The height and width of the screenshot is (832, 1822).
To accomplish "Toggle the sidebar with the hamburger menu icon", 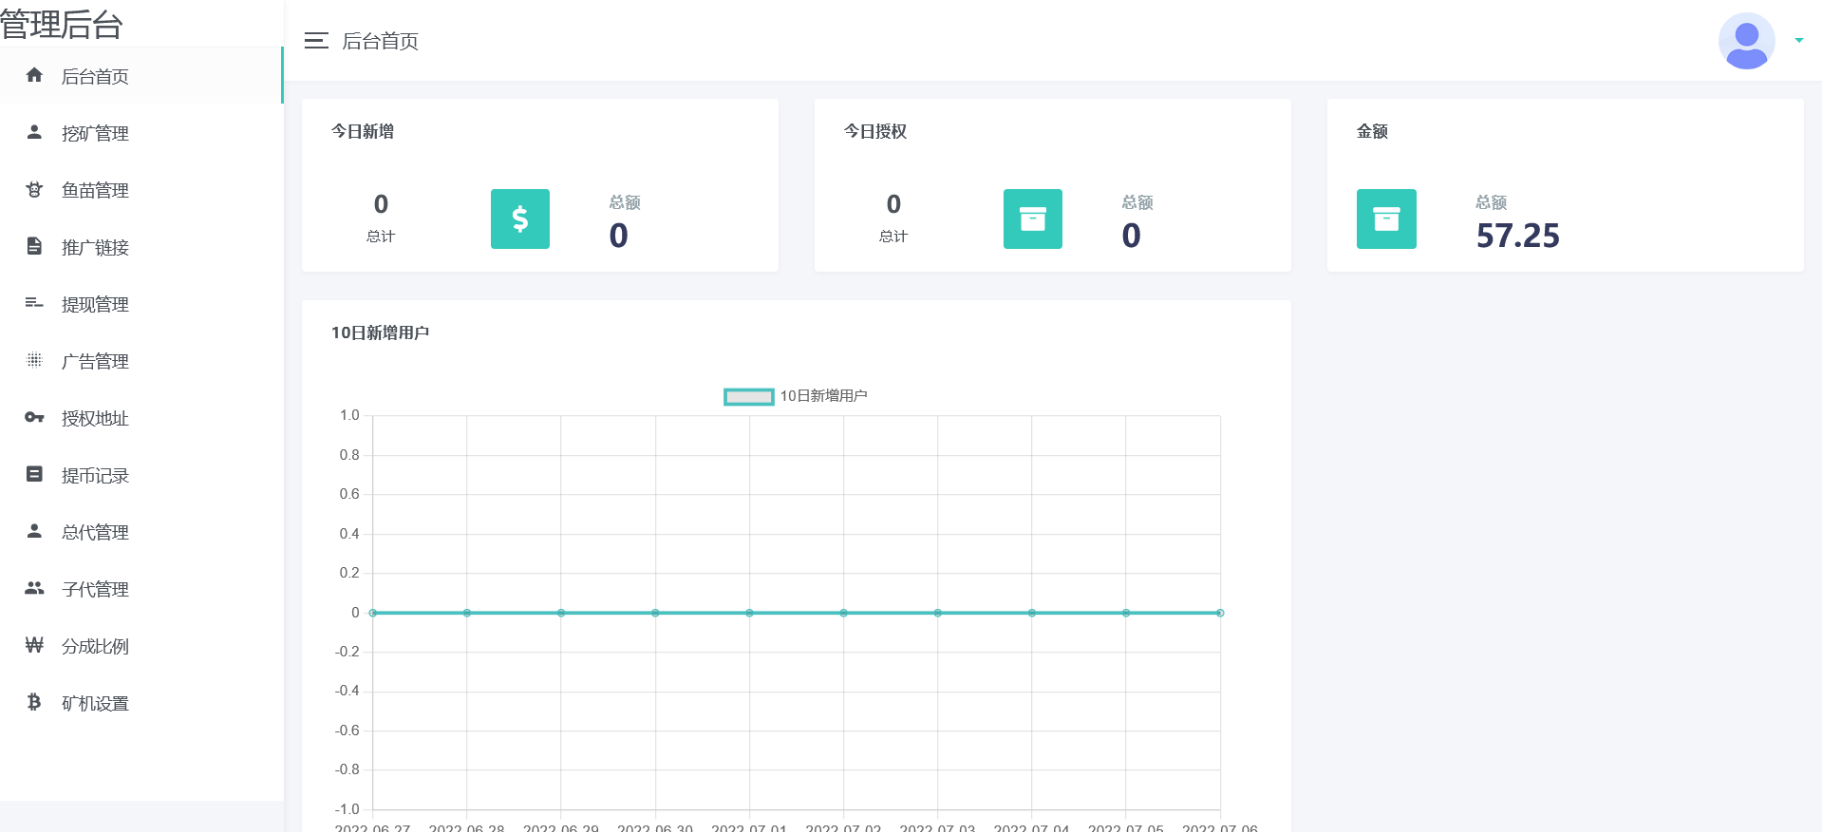I will pos(316,41).
